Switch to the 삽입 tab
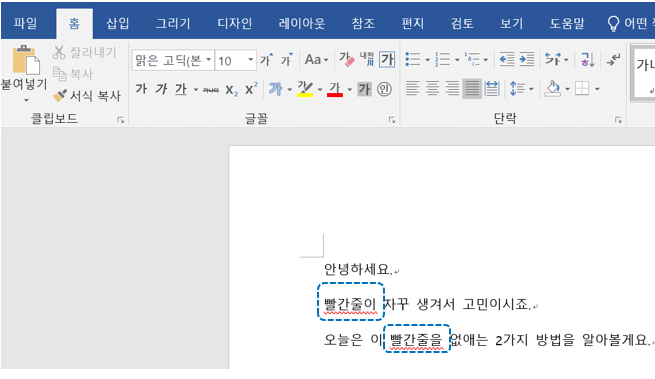655x379 pixels. point(117,23)
